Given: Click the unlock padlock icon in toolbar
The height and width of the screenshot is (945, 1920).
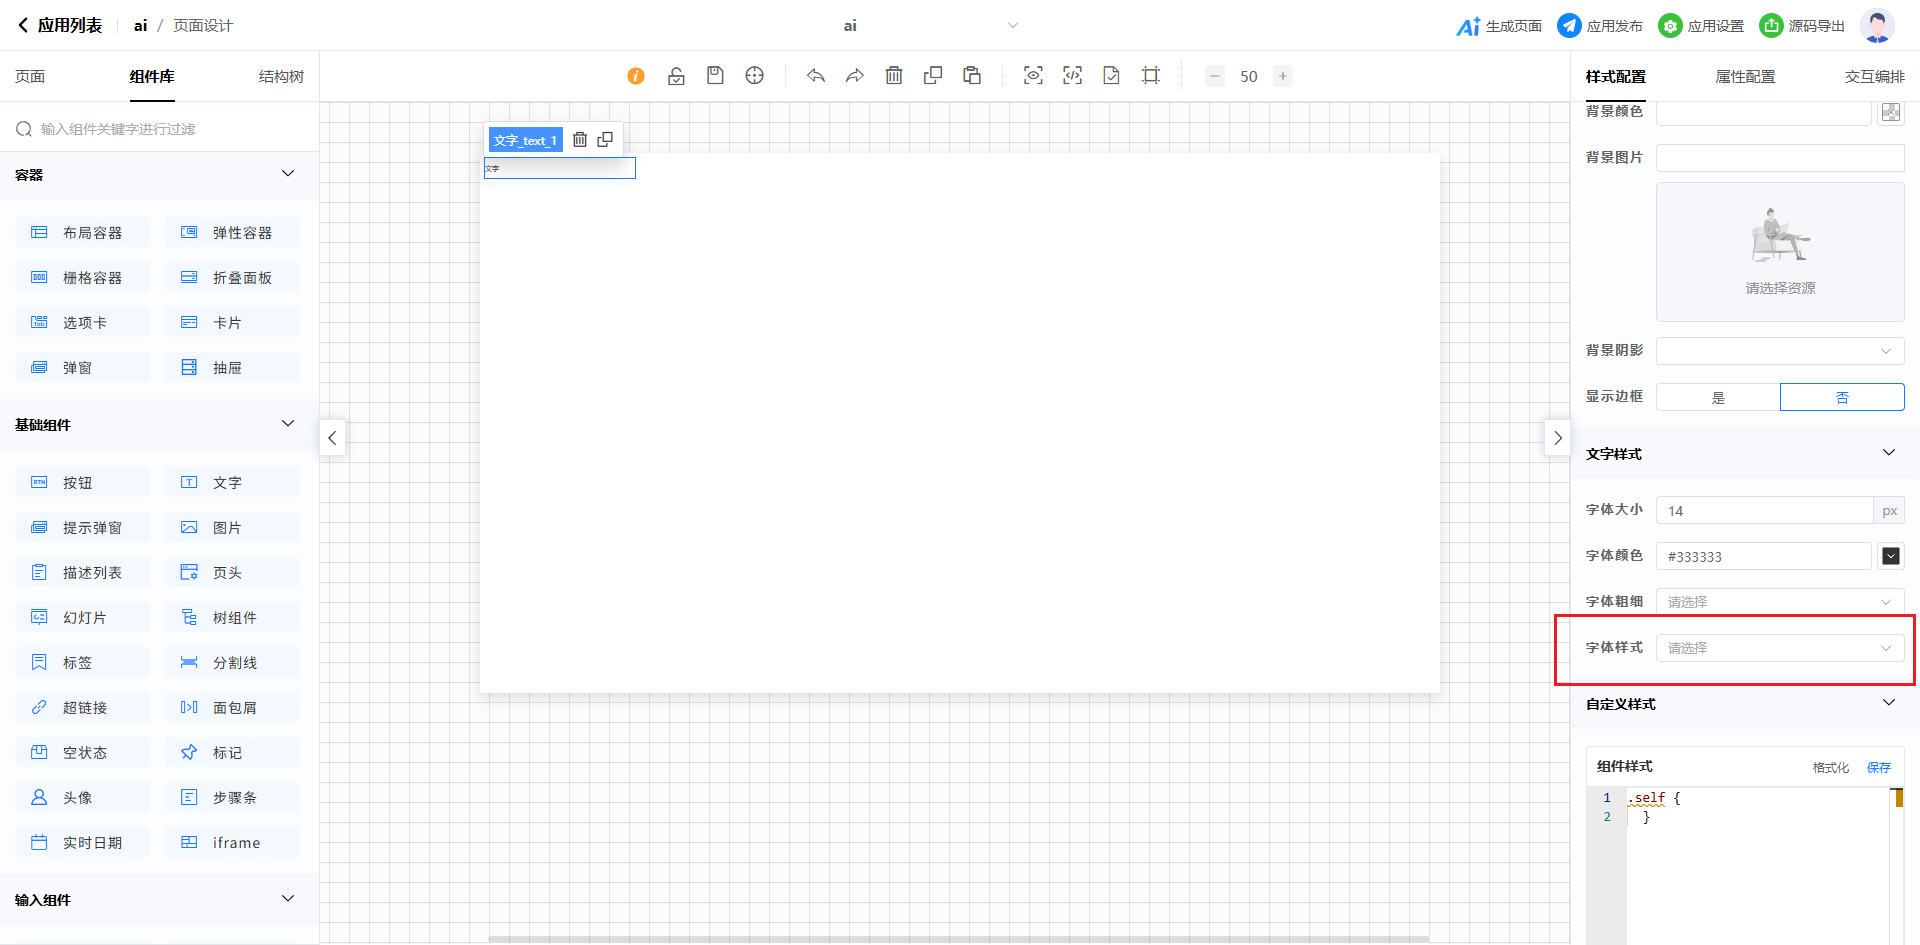Looking at the screenshot, I should (676, 76).
